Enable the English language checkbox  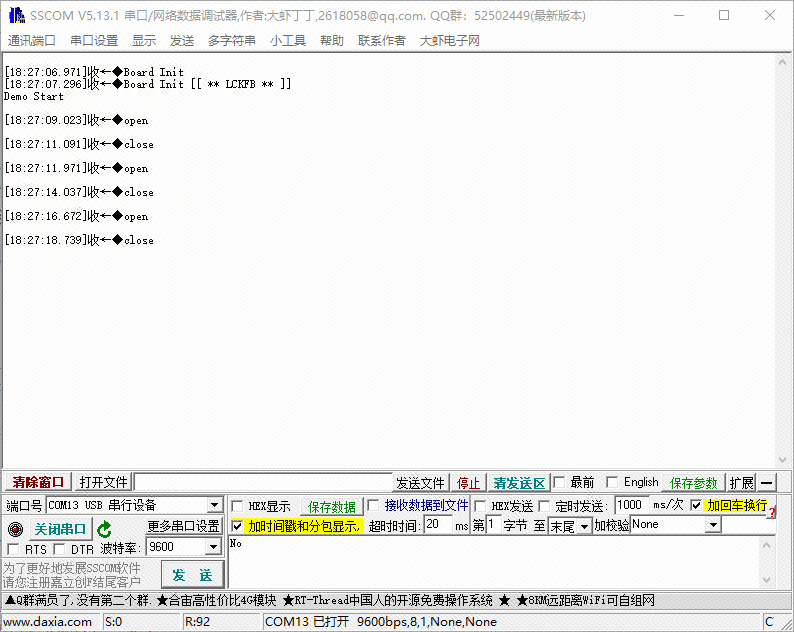click(612, 482)
